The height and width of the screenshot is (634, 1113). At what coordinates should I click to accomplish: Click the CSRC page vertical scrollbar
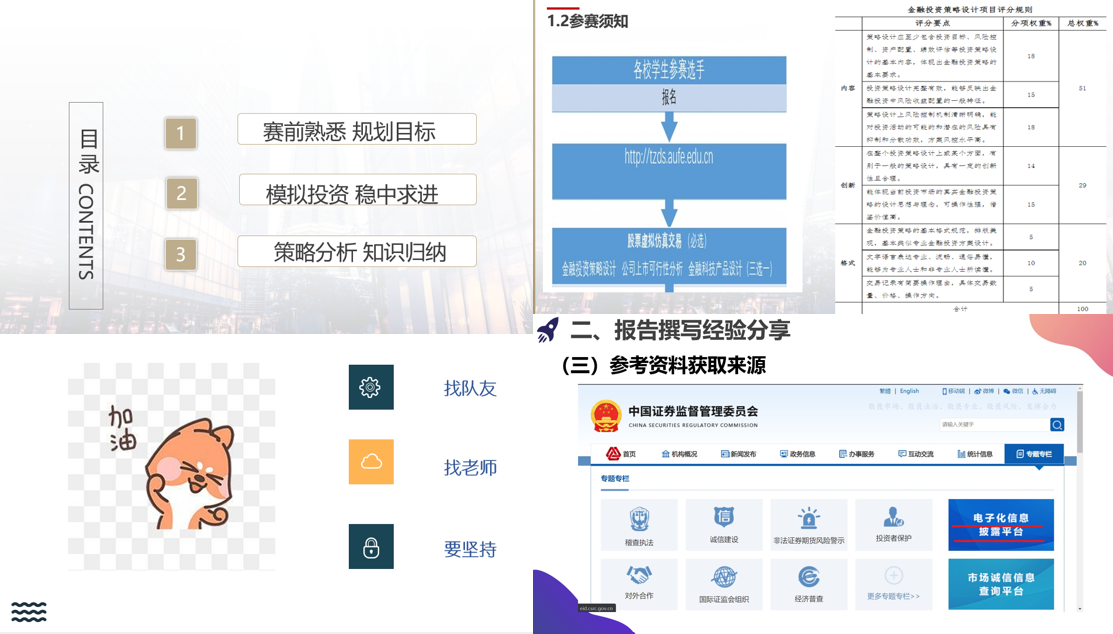tap(1079, 500)
